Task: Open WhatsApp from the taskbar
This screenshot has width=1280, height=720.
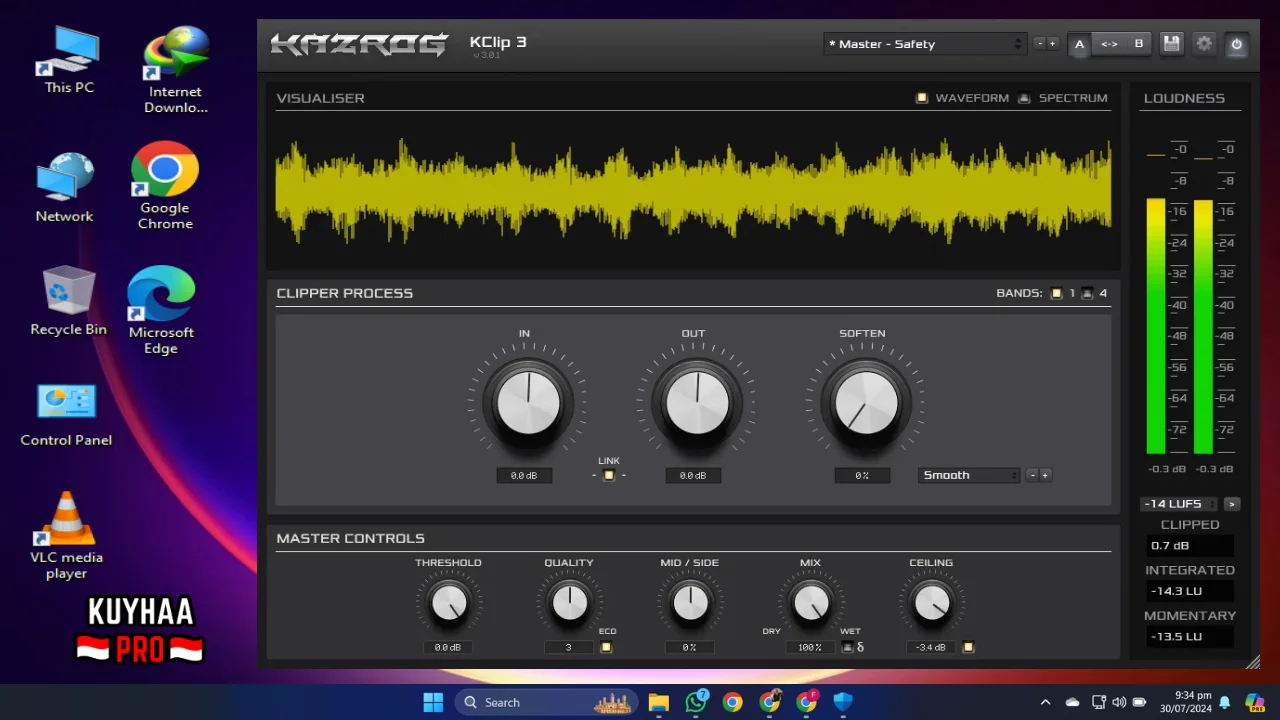Action: pyautogui.click(x=696, y=702)
